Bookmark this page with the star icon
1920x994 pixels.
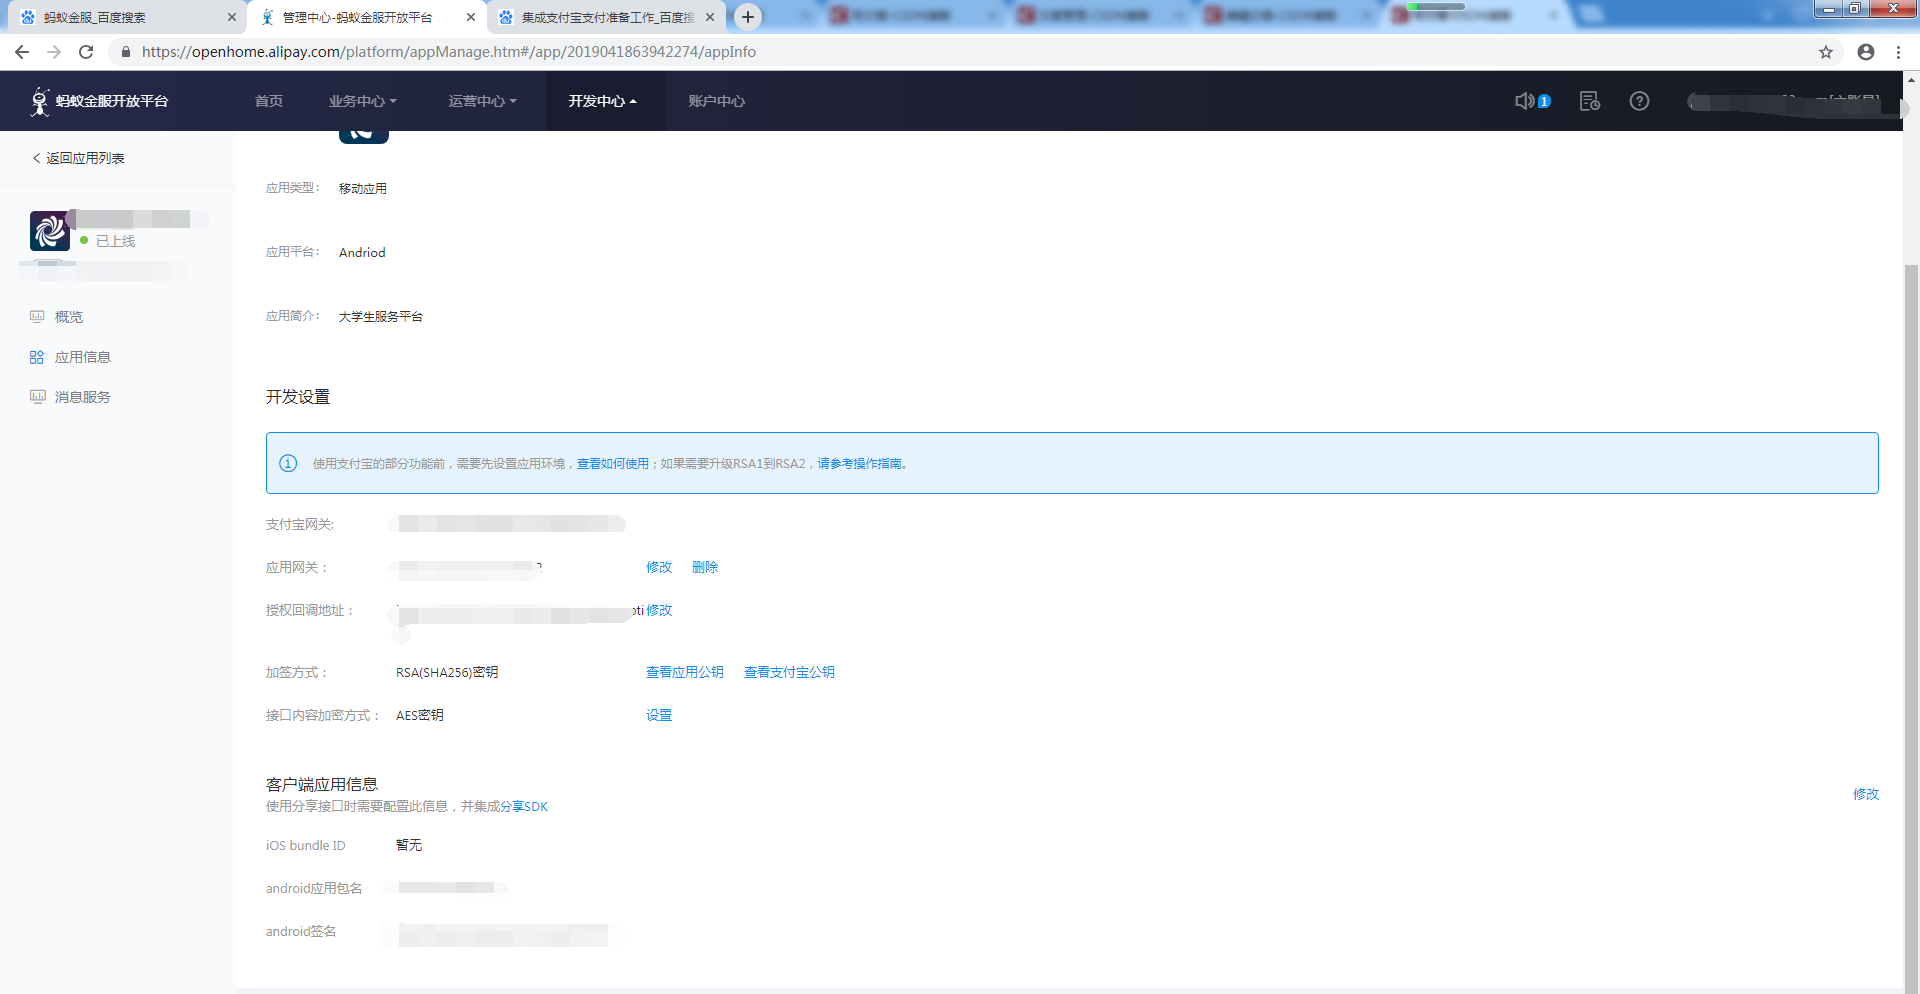point(1826,52)
